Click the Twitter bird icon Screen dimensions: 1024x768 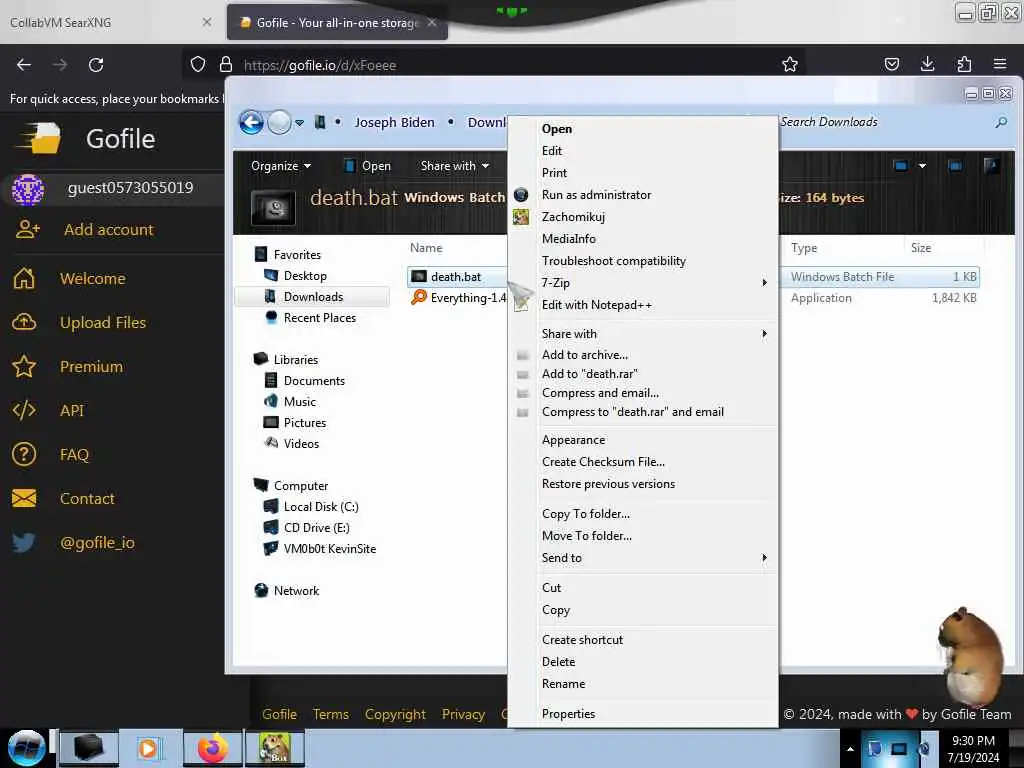(24, 542)
